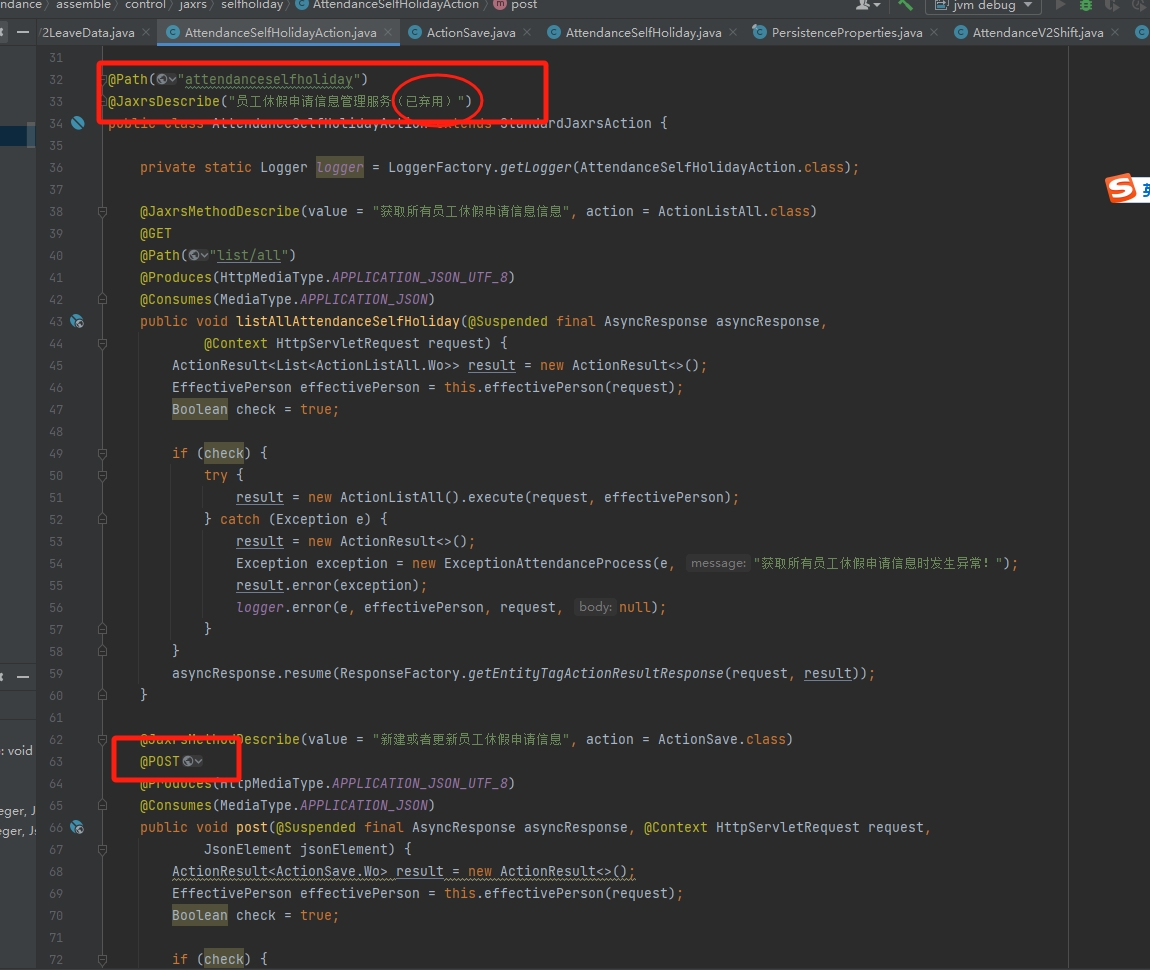Click the globe URL icon in @Path on line 32
The image size is (1150, 970).
[x=166, y=79]
